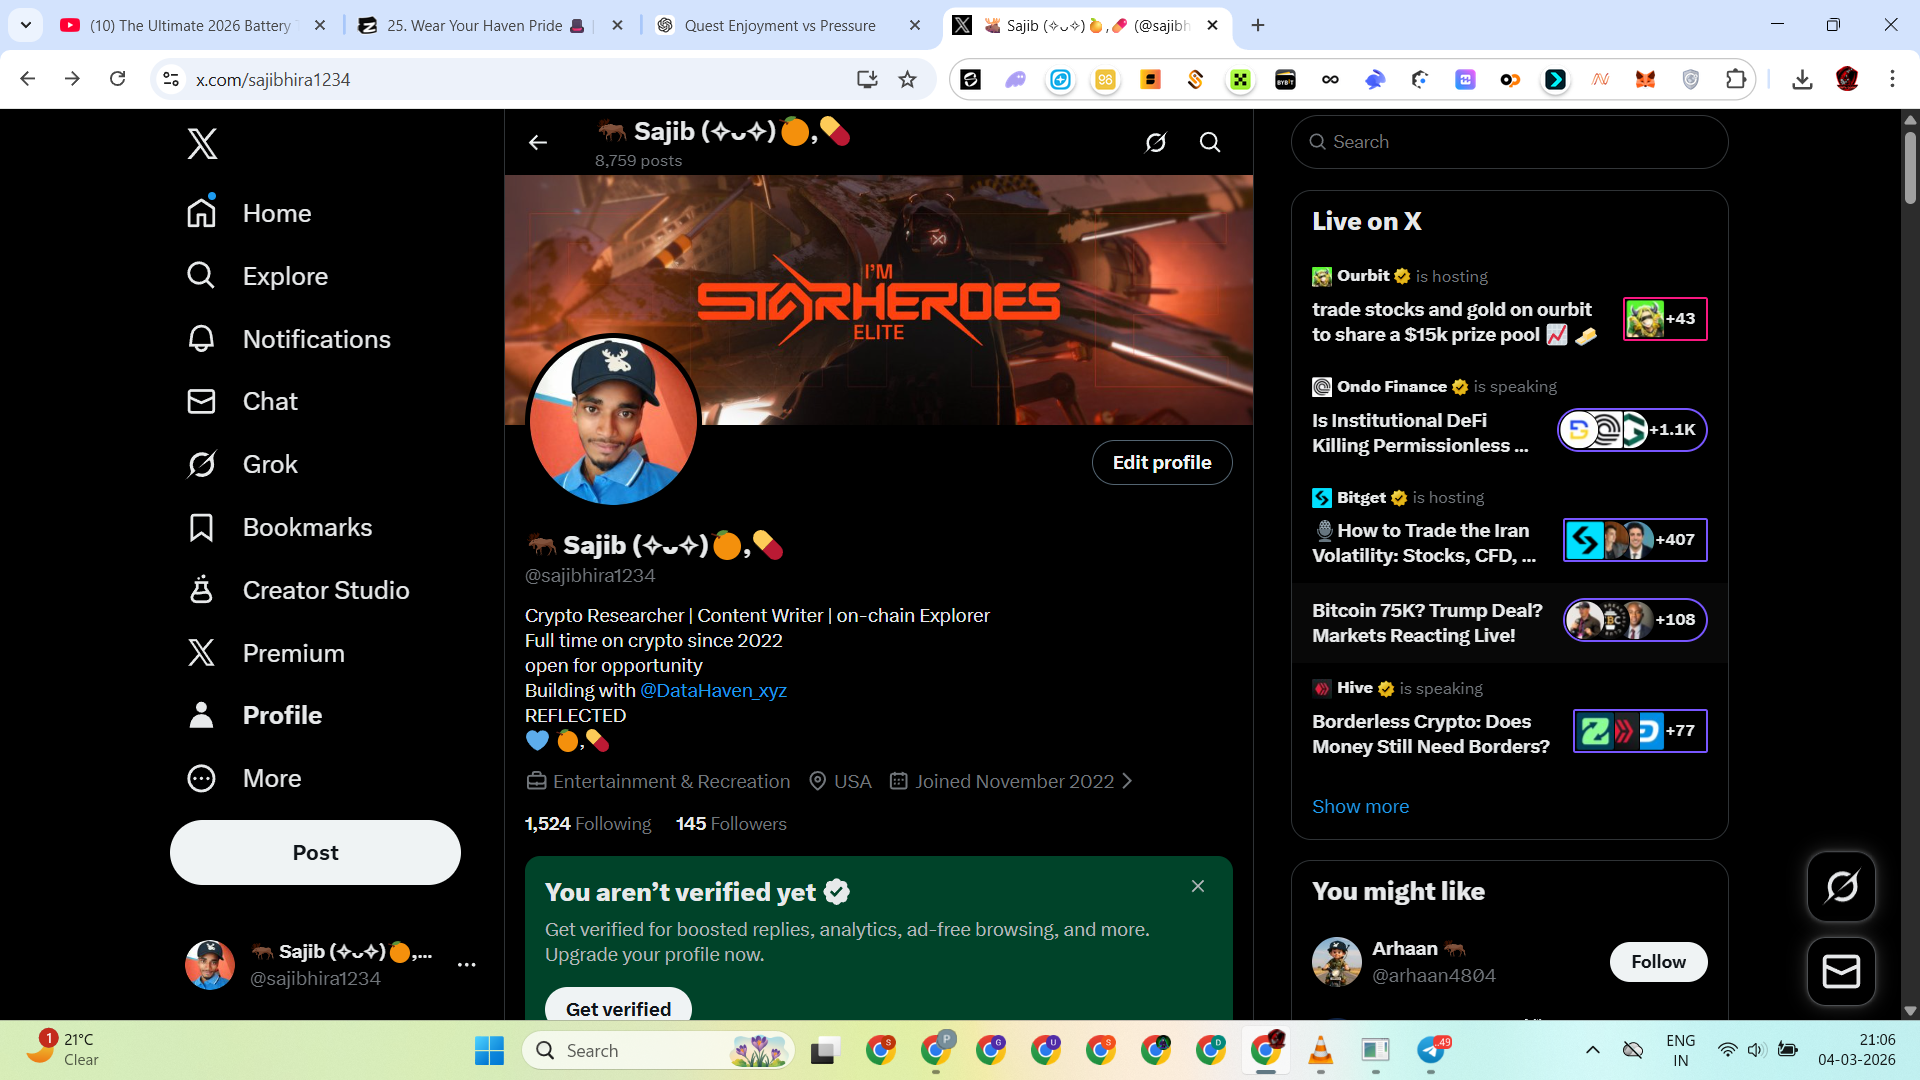The width and height of the screenshot is (1920, 1080).
Task: Click the browser back button
Action: 28,79
